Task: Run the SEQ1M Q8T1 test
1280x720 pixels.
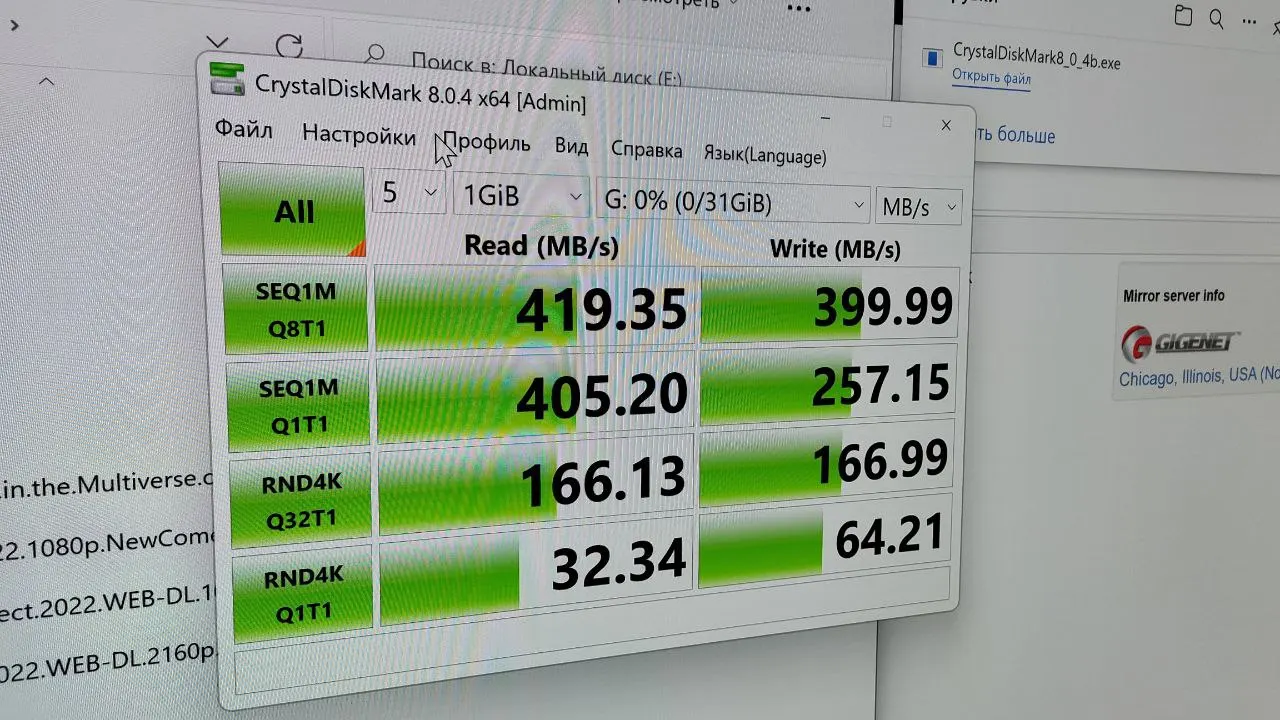Action: pyautogui.click(x=296, y=309)
